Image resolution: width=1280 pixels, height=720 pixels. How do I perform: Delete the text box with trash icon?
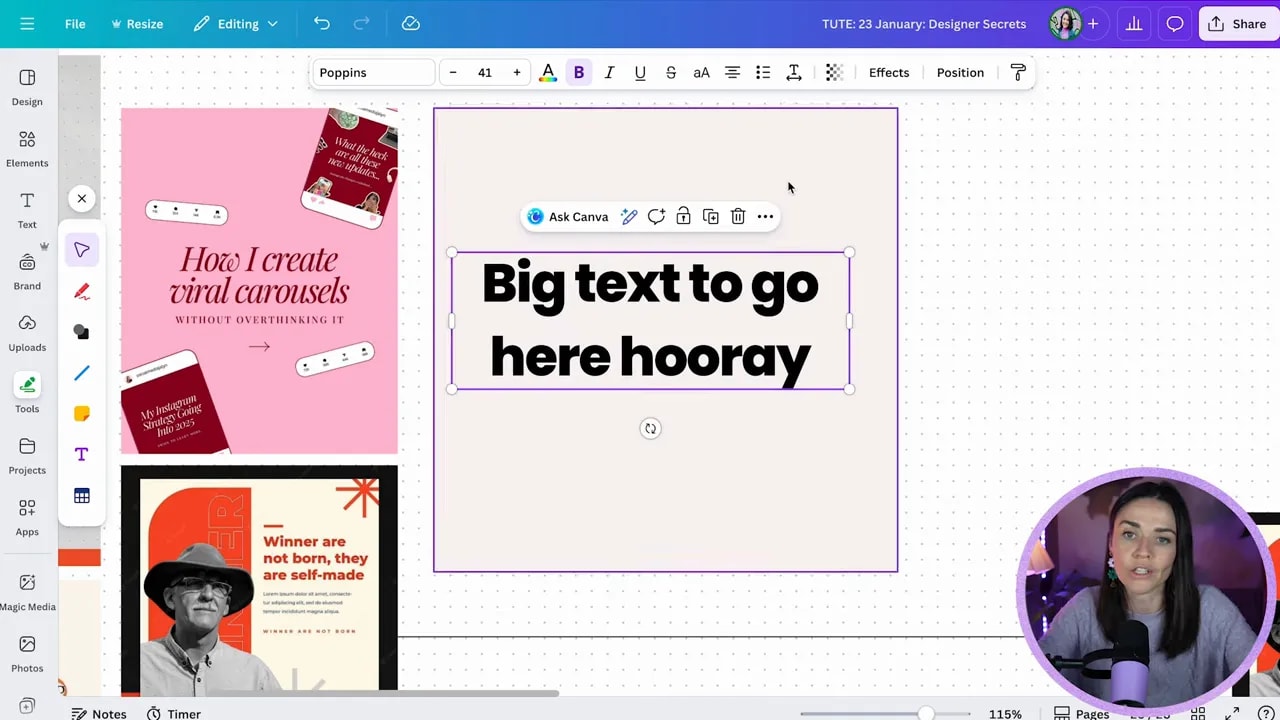click(738, 216)
